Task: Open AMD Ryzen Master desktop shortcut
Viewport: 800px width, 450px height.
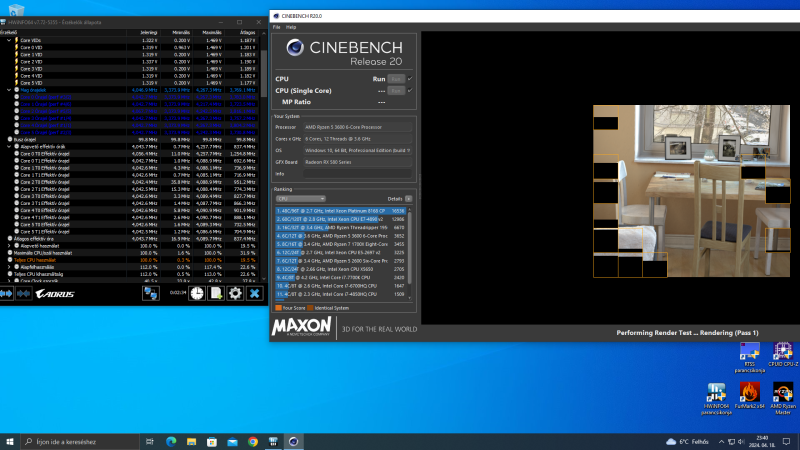Action: [783, 399]
